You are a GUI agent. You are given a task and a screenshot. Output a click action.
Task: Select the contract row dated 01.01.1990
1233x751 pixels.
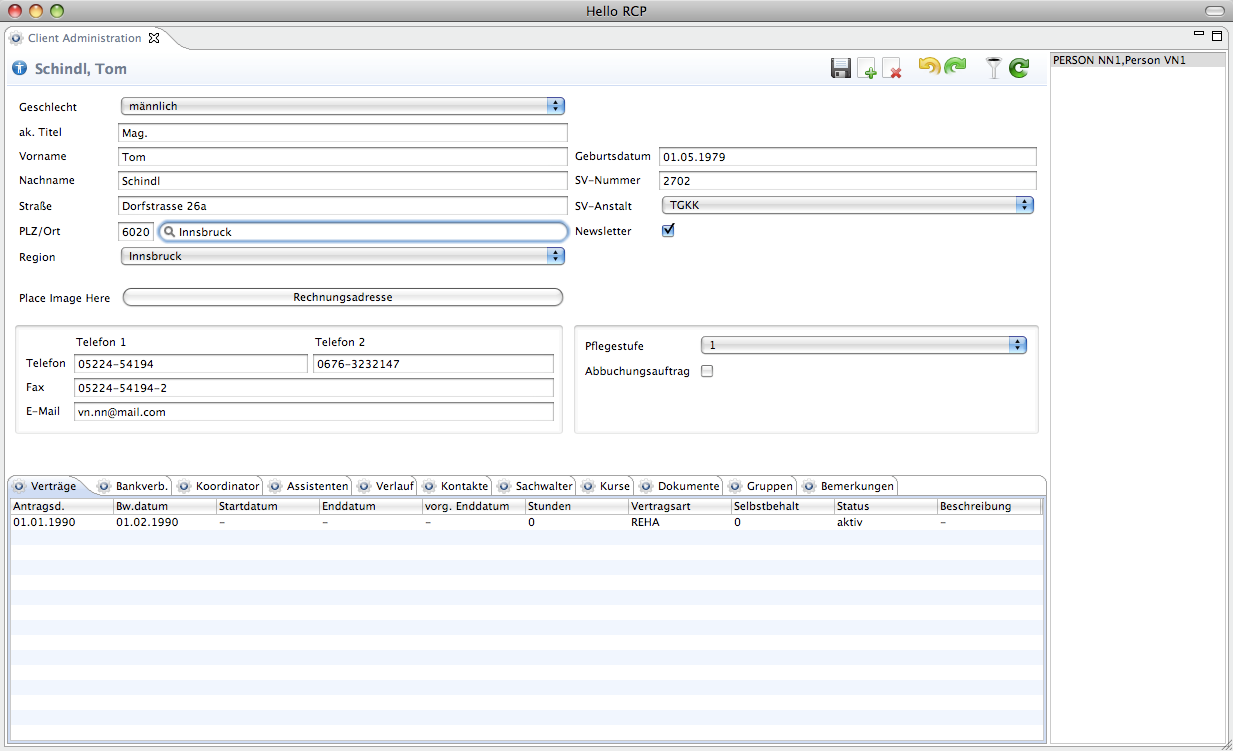(x=526, y=522)
